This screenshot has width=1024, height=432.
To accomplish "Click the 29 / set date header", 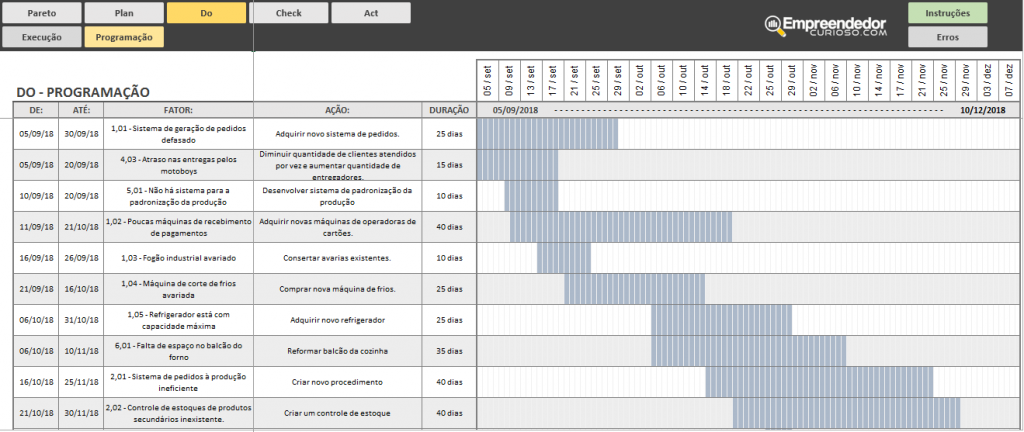I will [x=618, y=81].
